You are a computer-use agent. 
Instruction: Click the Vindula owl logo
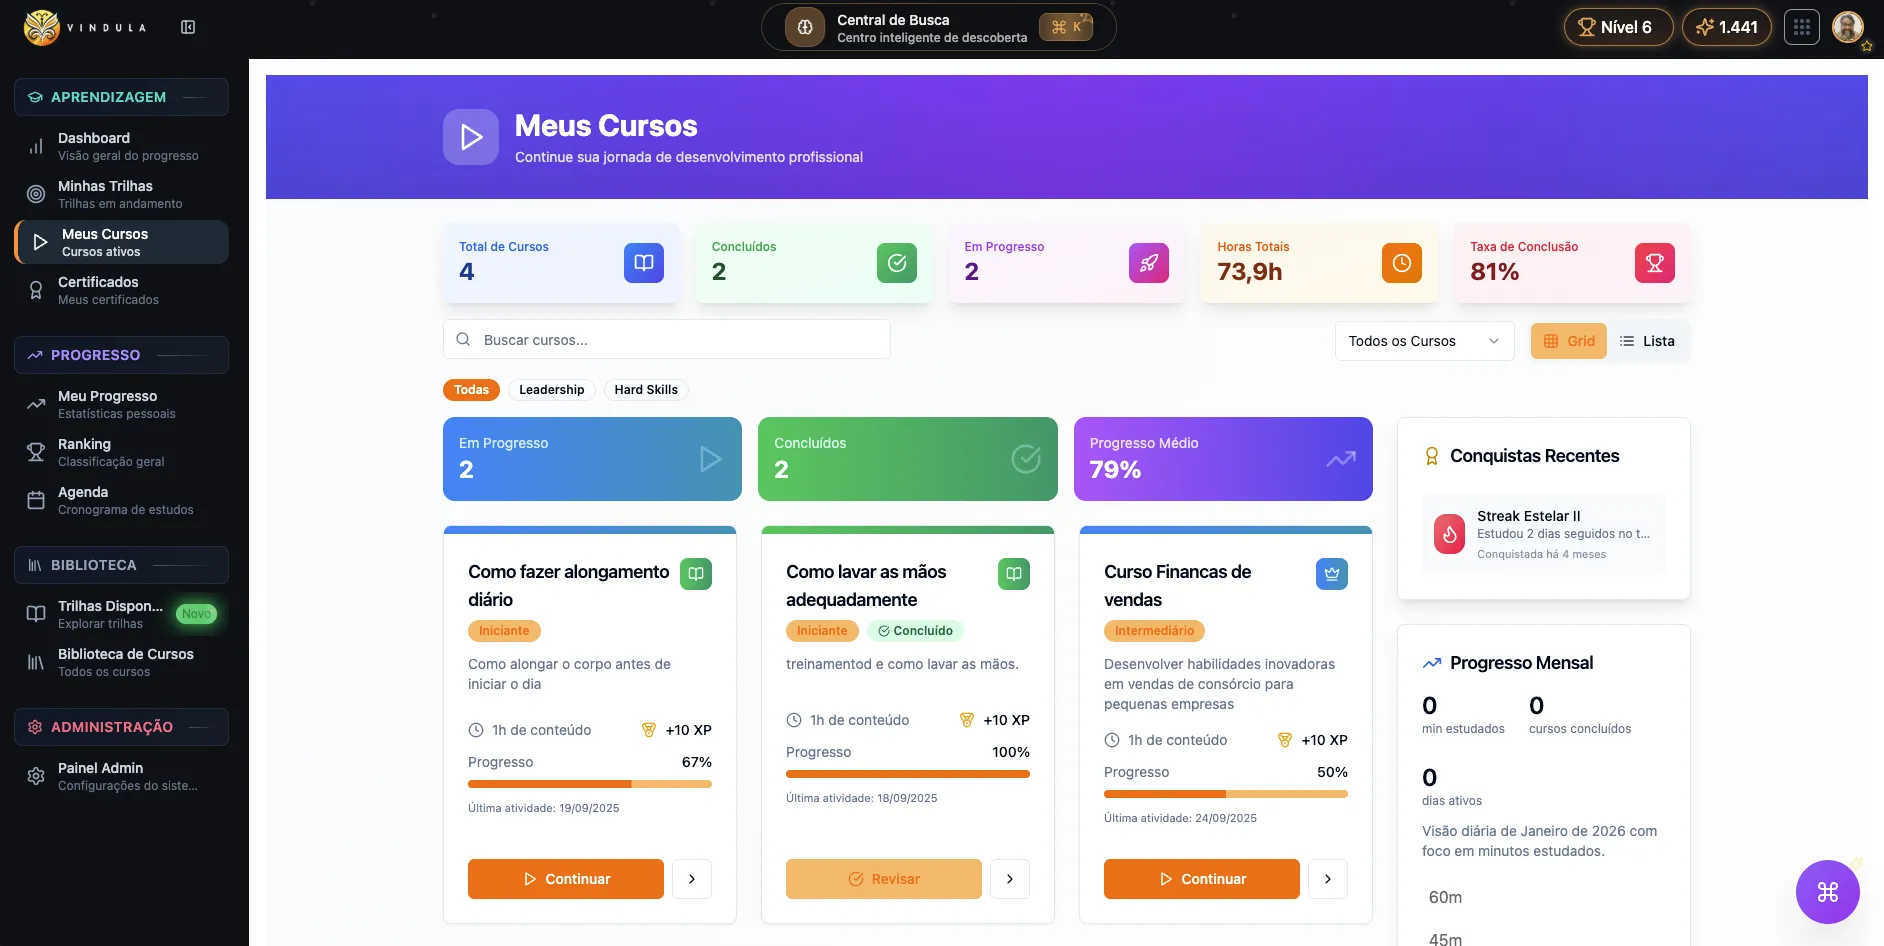(42, 27)
